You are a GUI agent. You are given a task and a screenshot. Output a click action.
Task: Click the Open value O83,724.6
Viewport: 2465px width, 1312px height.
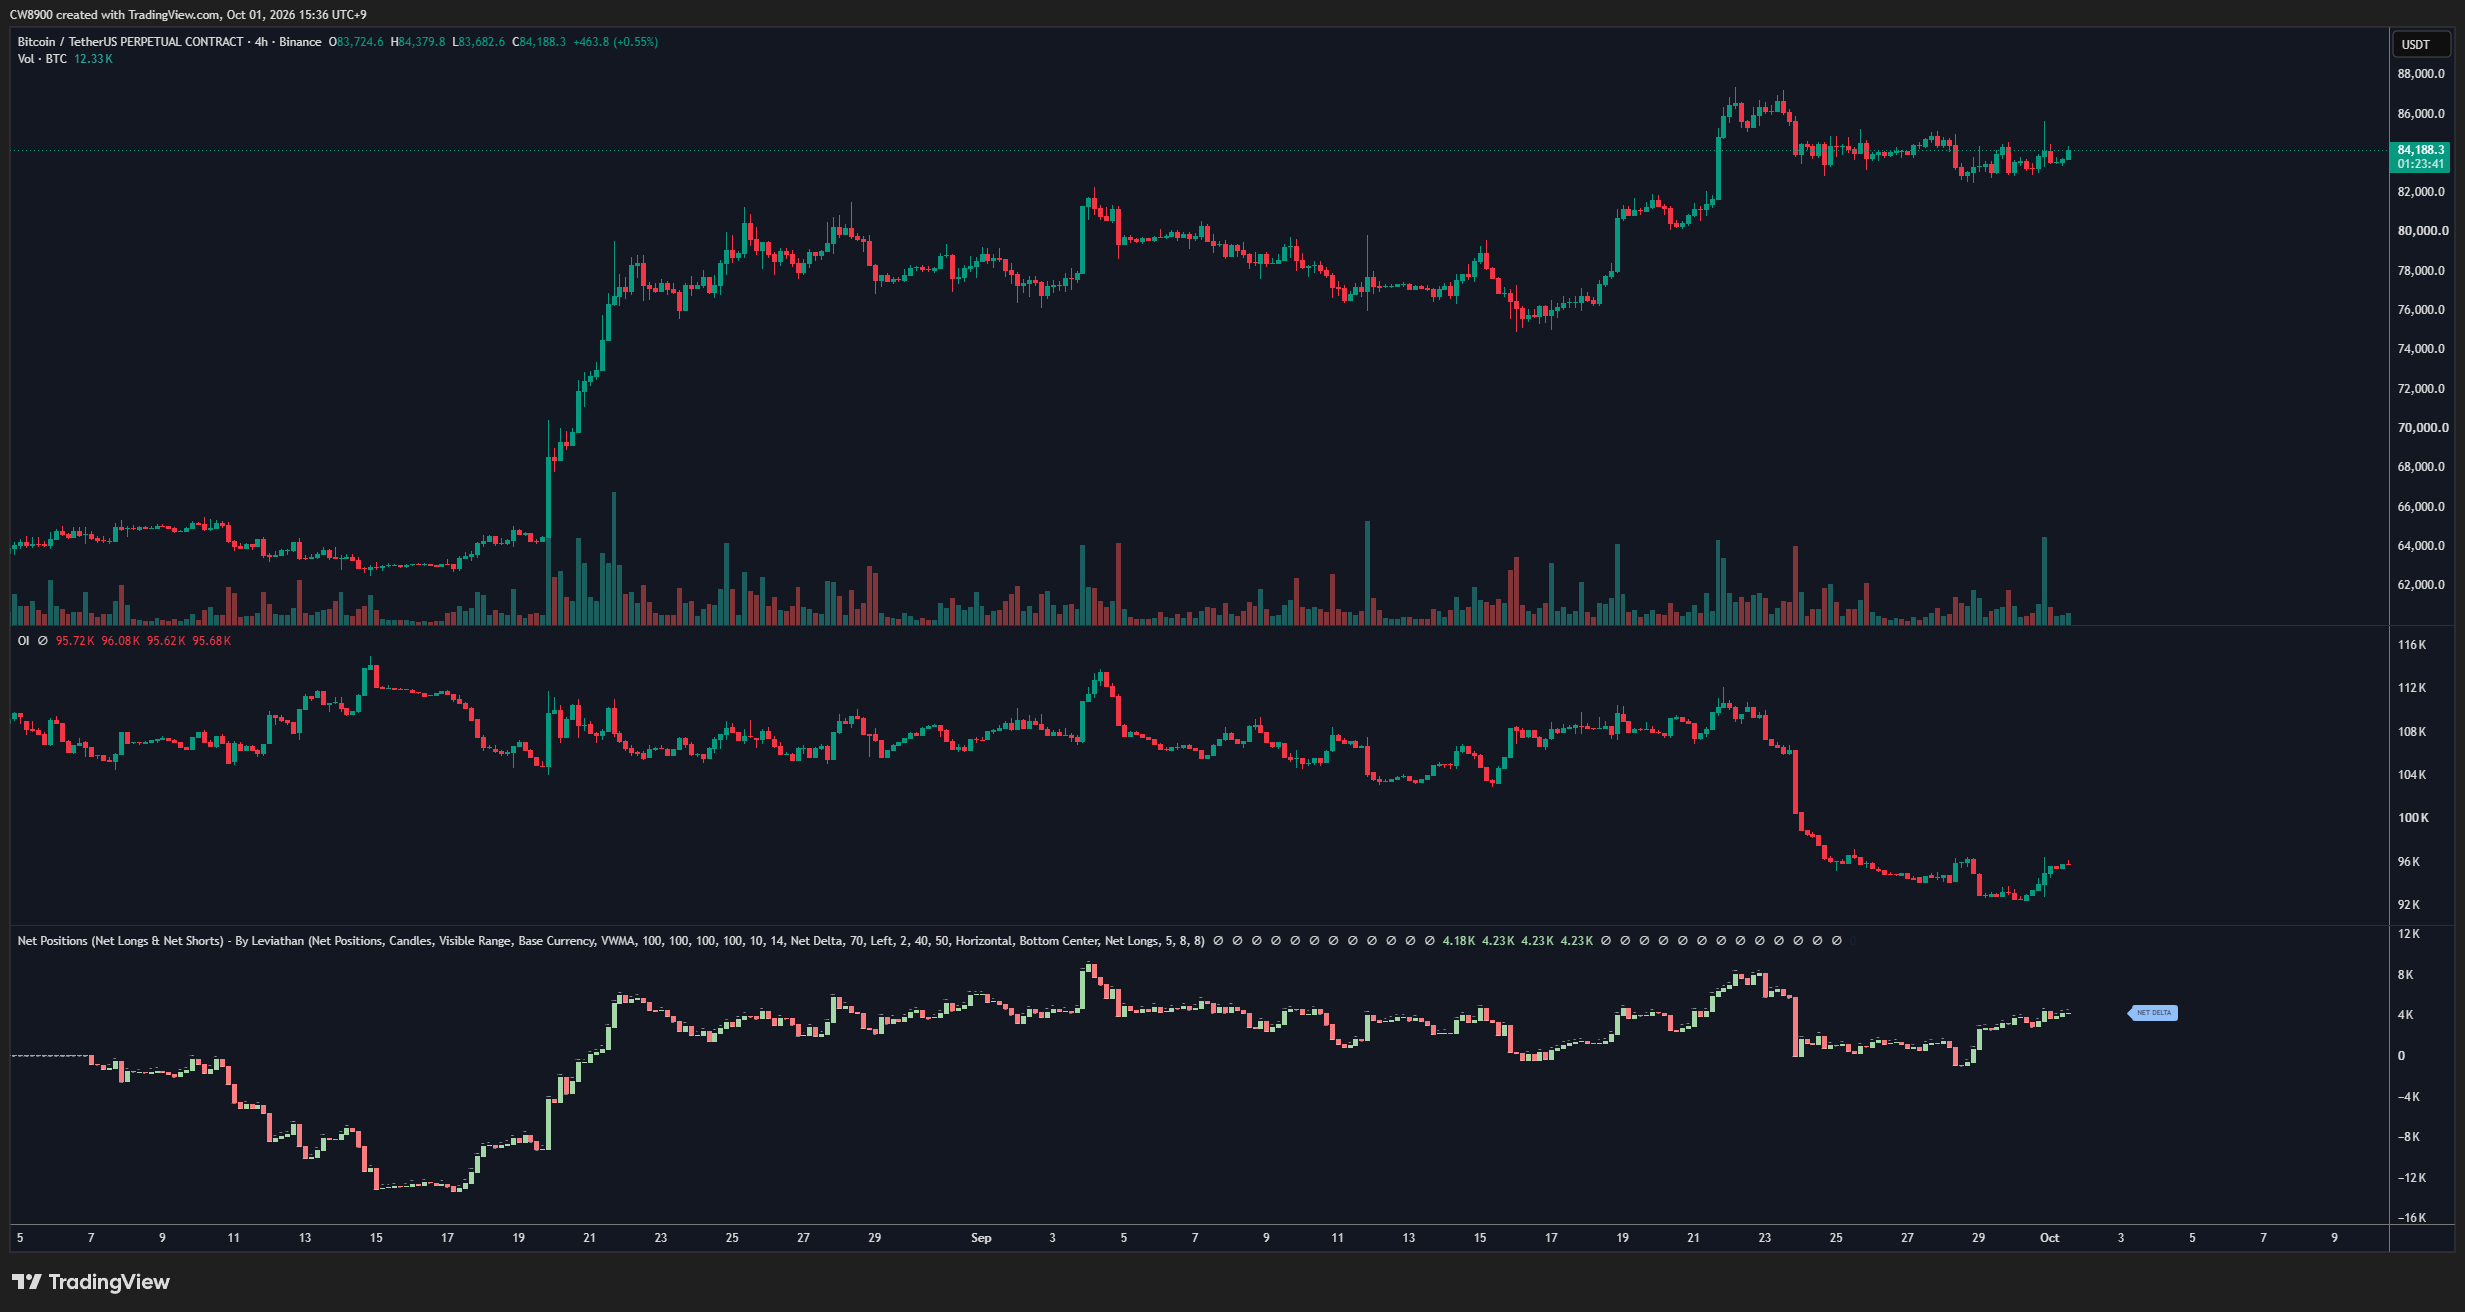pos(356,42)
